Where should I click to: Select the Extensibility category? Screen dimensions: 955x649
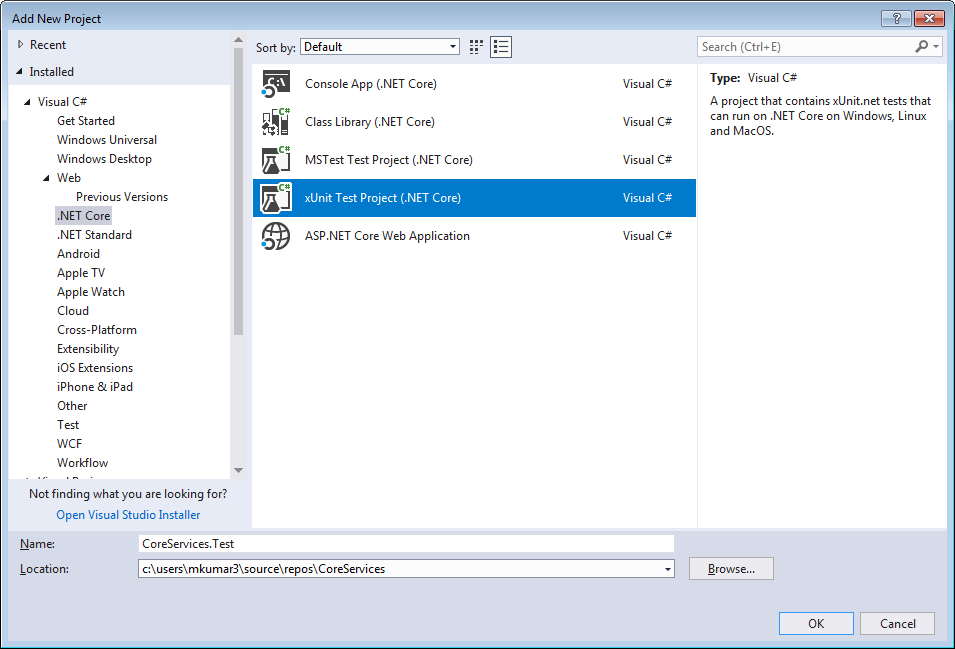pos(88,349)
